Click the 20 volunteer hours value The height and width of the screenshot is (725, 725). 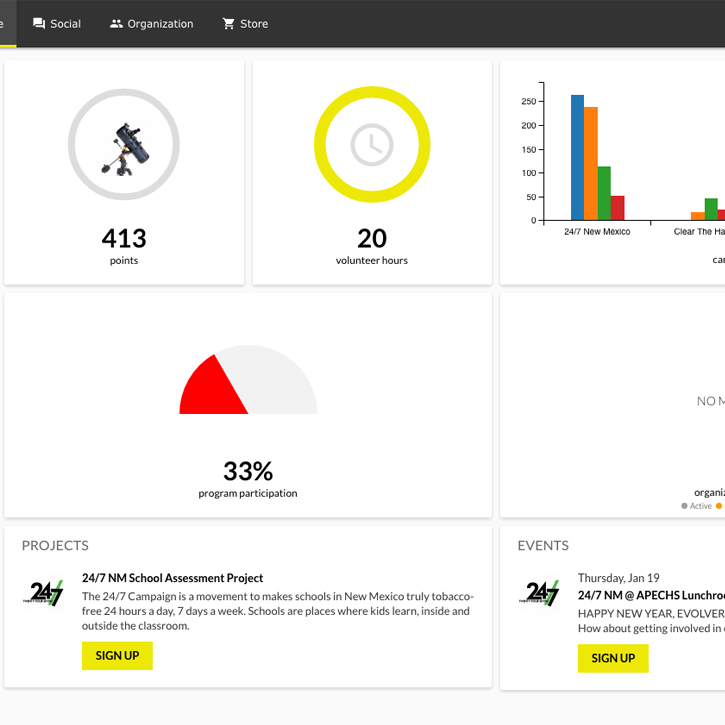(372, 238)
